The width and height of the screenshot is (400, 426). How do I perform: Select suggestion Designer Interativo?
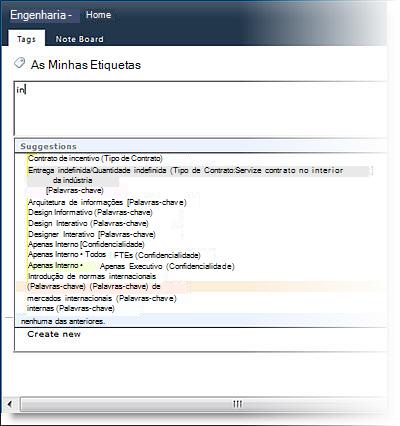coord(92,234)
